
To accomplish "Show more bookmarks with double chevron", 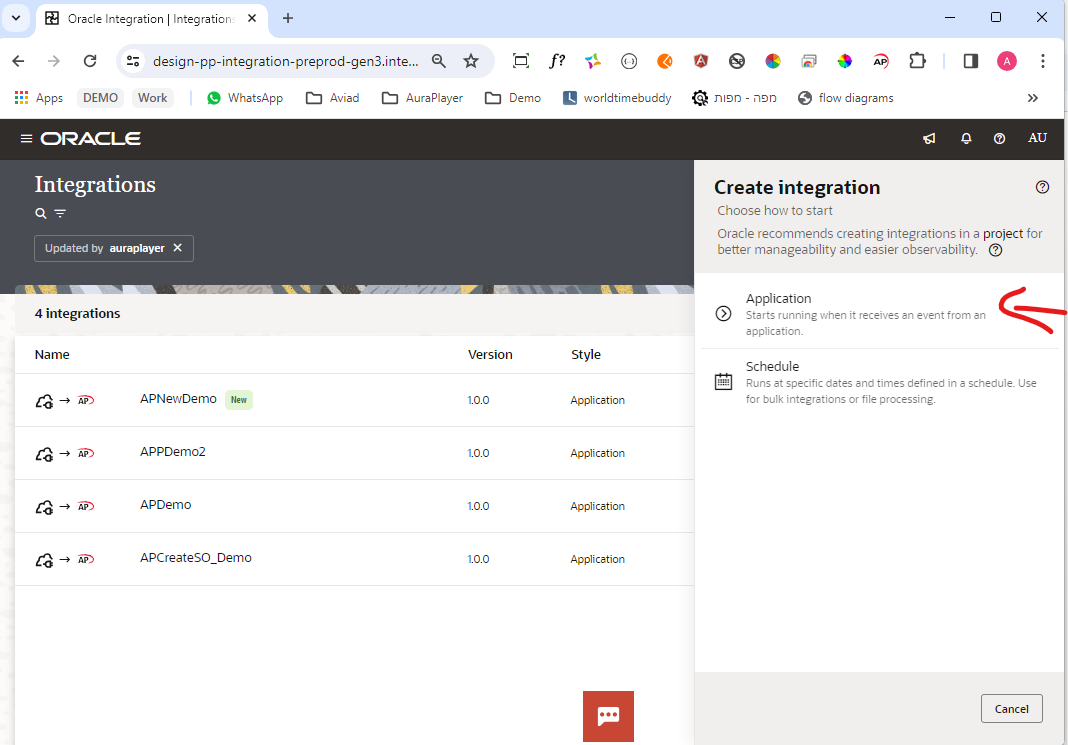I will tap(1033, 98).
